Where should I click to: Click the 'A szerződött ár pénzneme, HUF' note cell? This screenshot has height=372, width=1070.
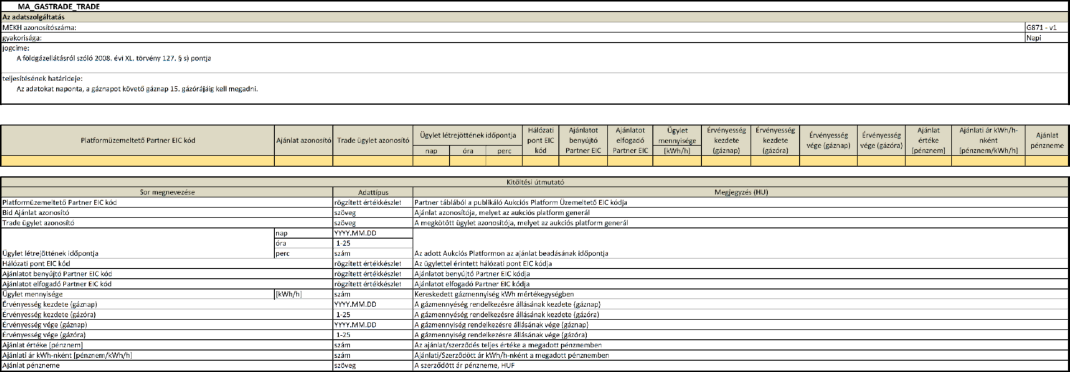pyautogui.click(x=740, y=365)
